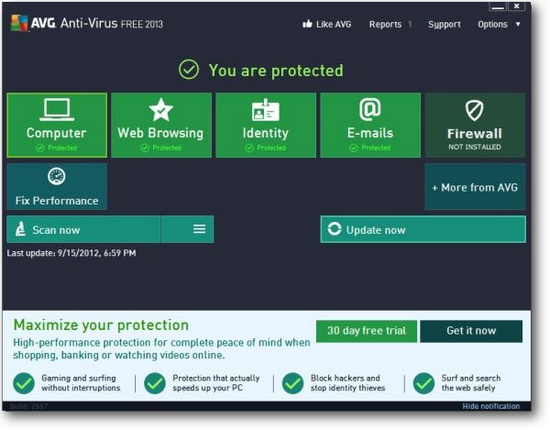
Task: Click the circular refresh update icon
Action: click(x=334, y=229)
